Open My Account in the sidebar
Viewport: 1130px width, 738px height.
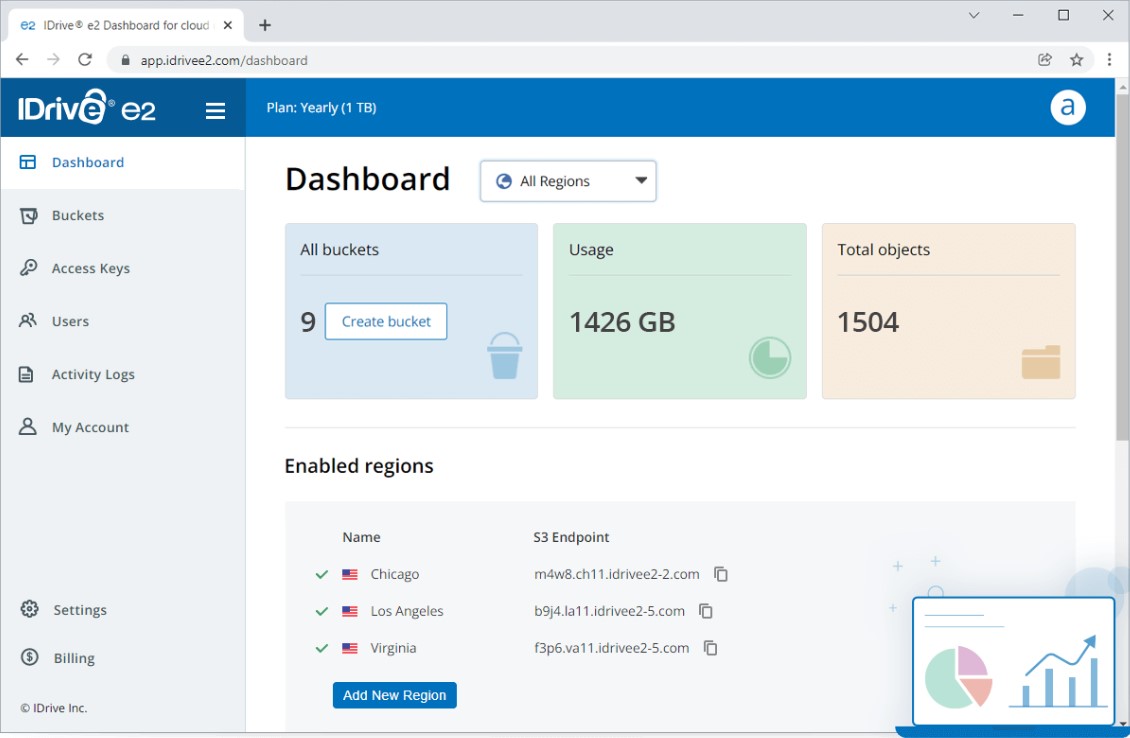[123, 427]
